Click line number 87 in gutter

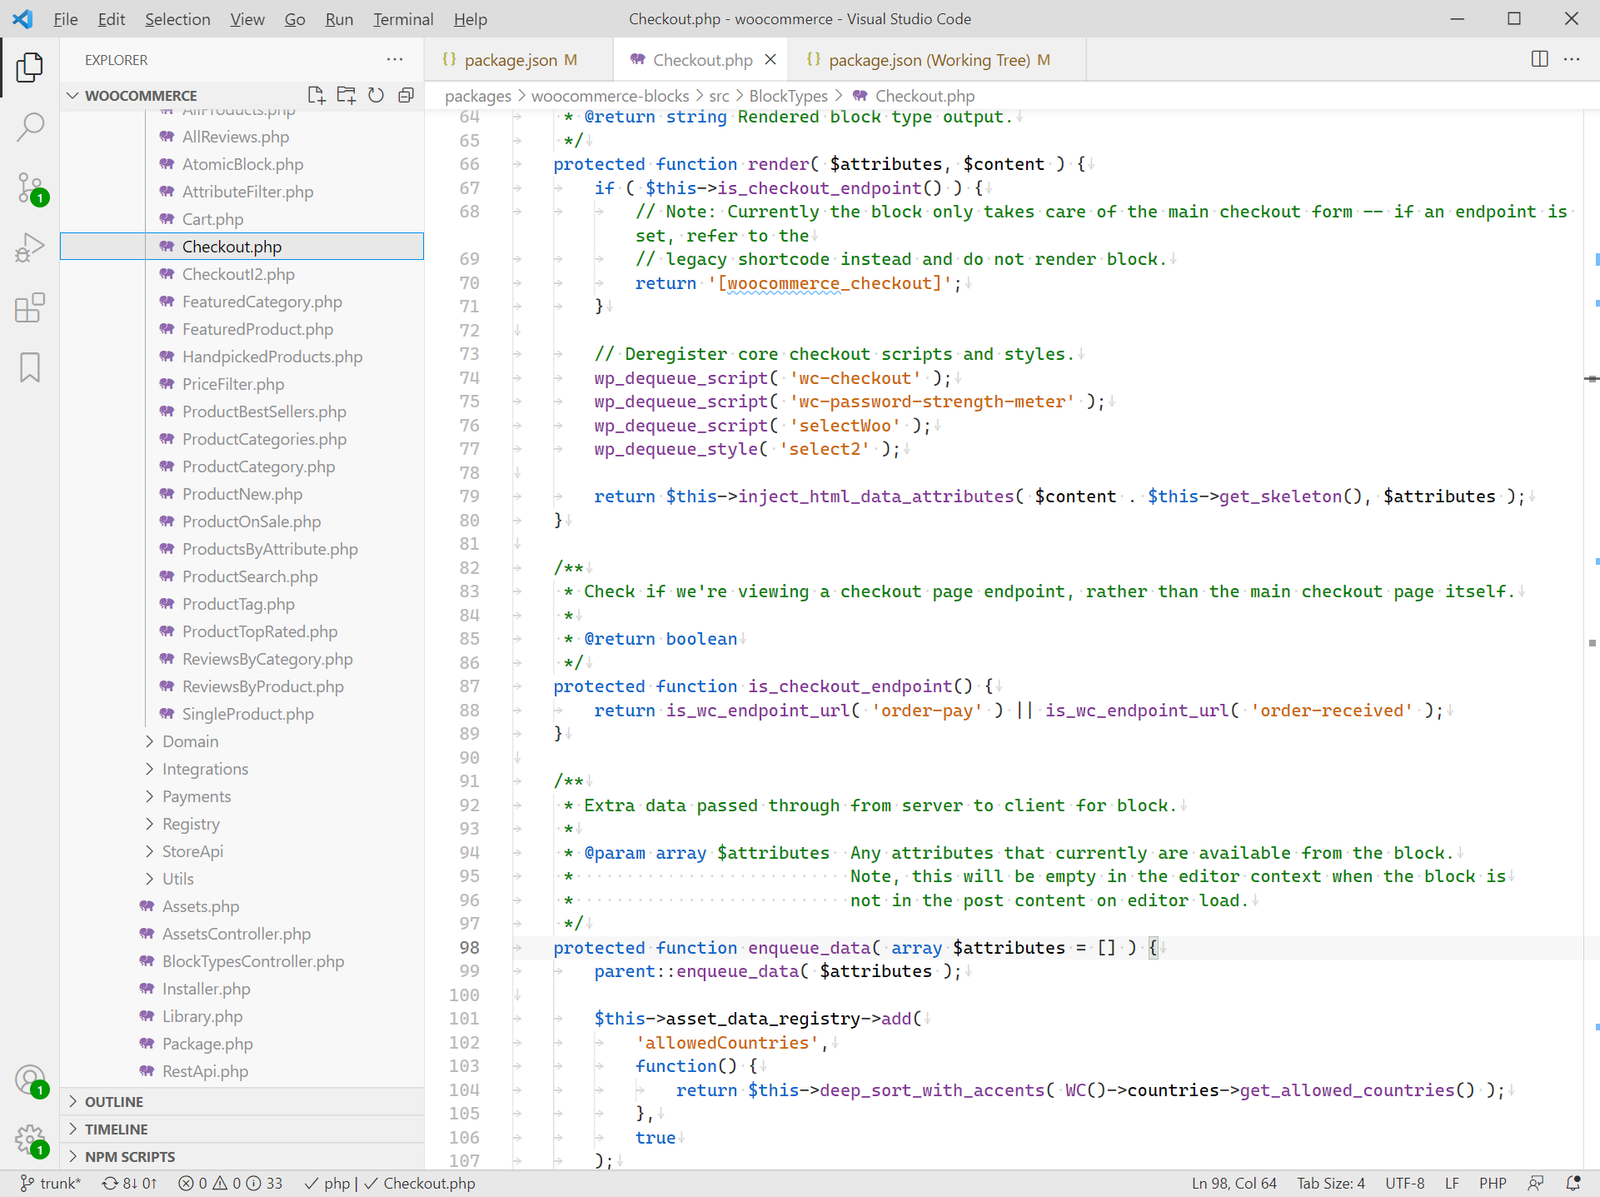tap(469, 686)
